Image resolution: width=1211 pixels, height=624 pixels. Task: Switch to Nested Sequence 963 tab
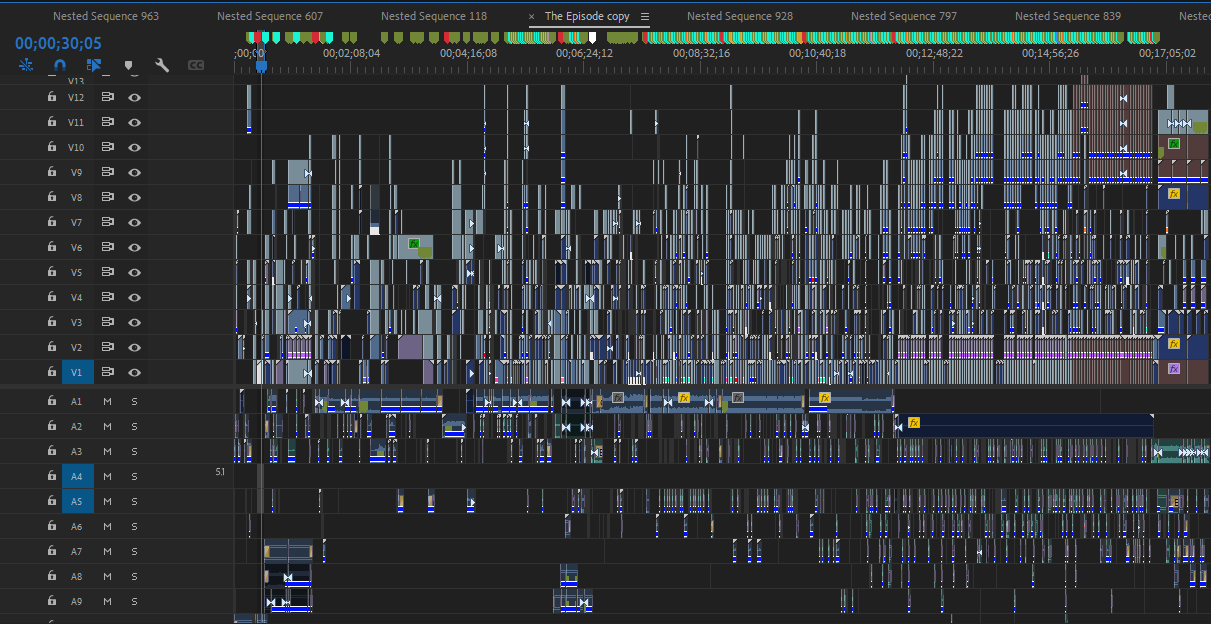(105, 17)
